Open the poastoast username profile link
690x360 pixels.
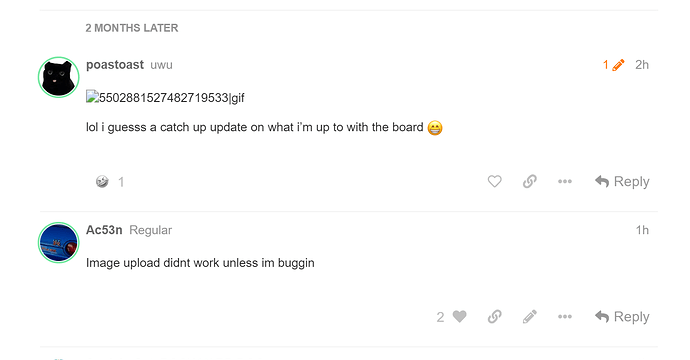pyautogui.click(x=115, y=65)
